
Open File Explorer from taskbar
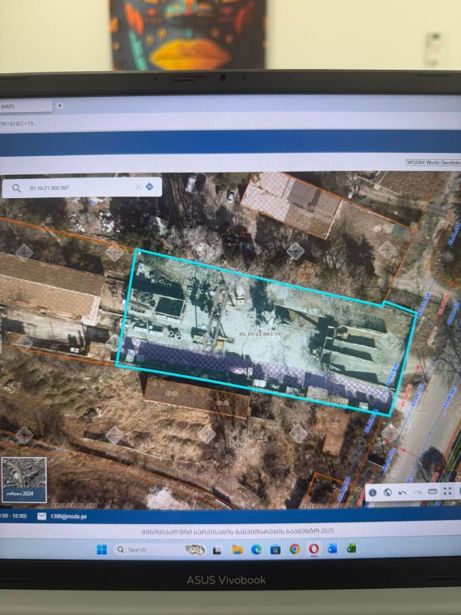pos(237,549)
